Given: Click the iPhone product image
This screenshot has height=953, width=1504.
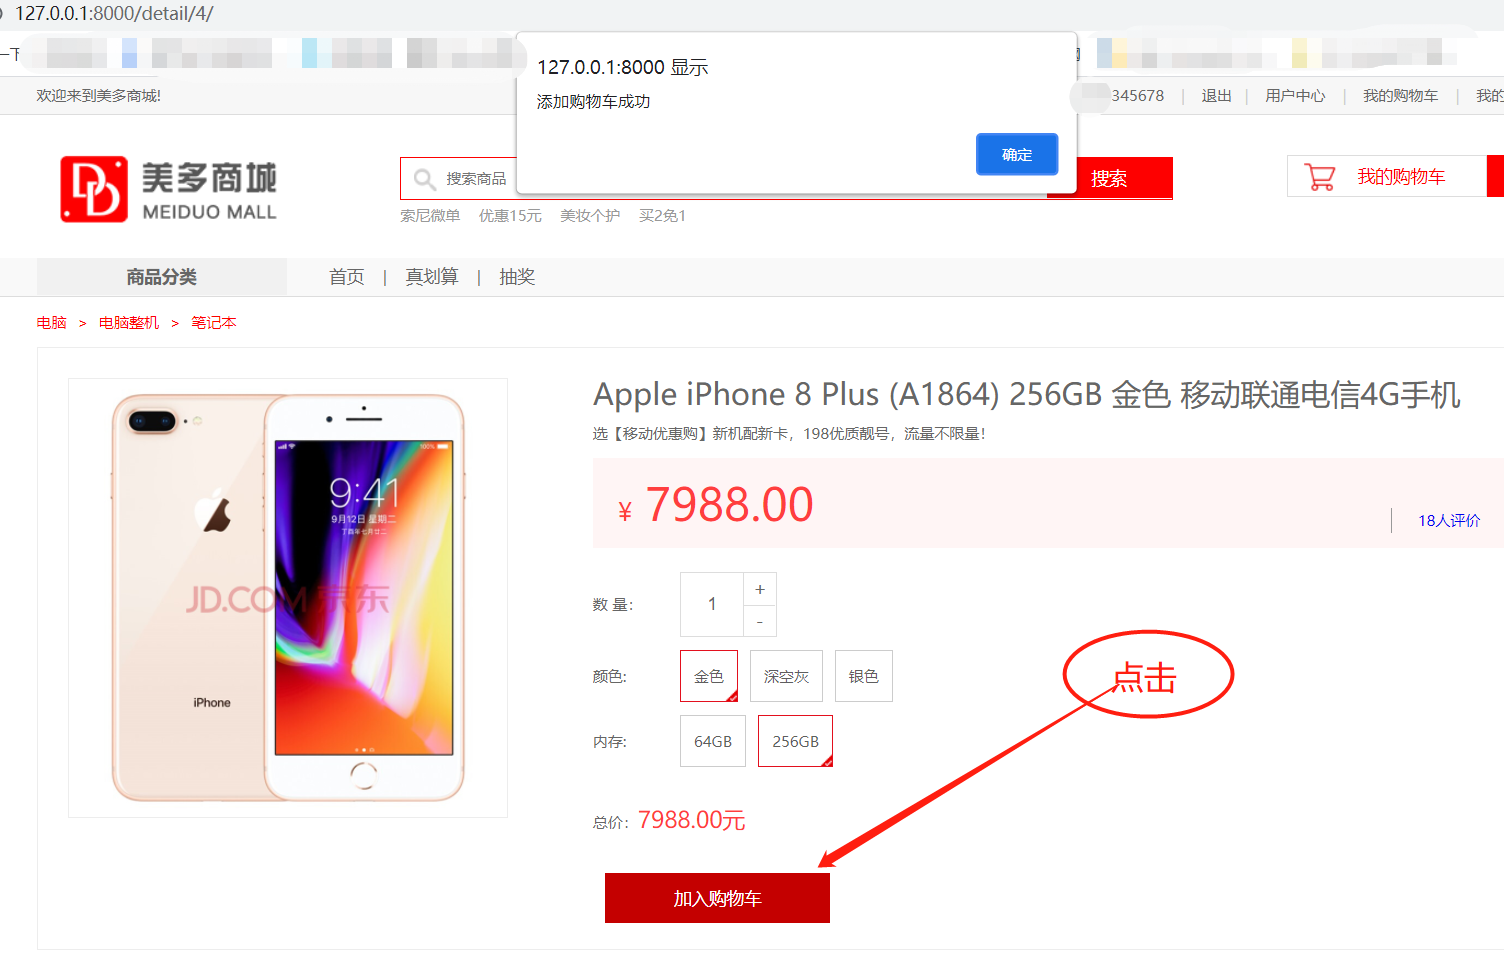Looking at the screenshot, I should [x=288, y=598].
